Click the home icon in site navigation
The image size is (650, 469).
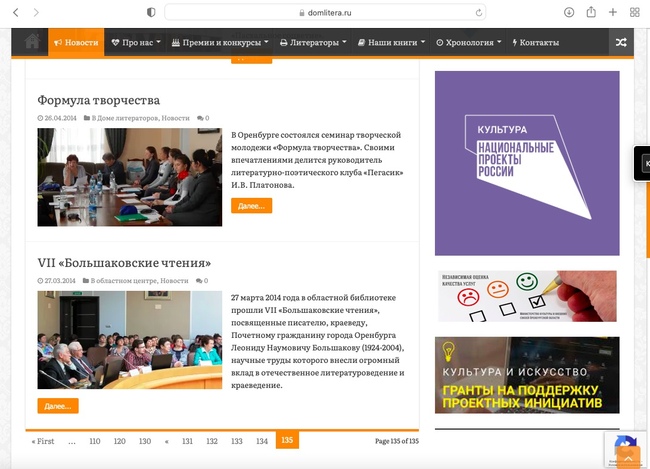(32, 42)
